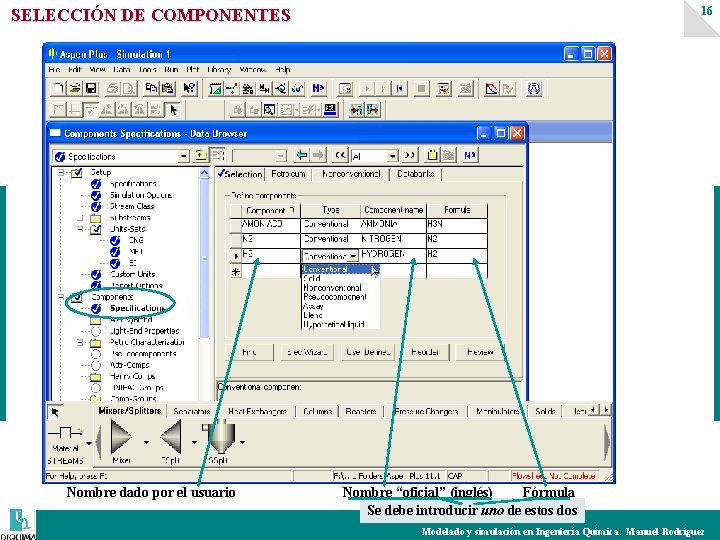Click the teal back arrow in Data Browser
Image resolution: width=720 pixels, height=540 pixels.
pyautogui.click(x=302, y=155)
